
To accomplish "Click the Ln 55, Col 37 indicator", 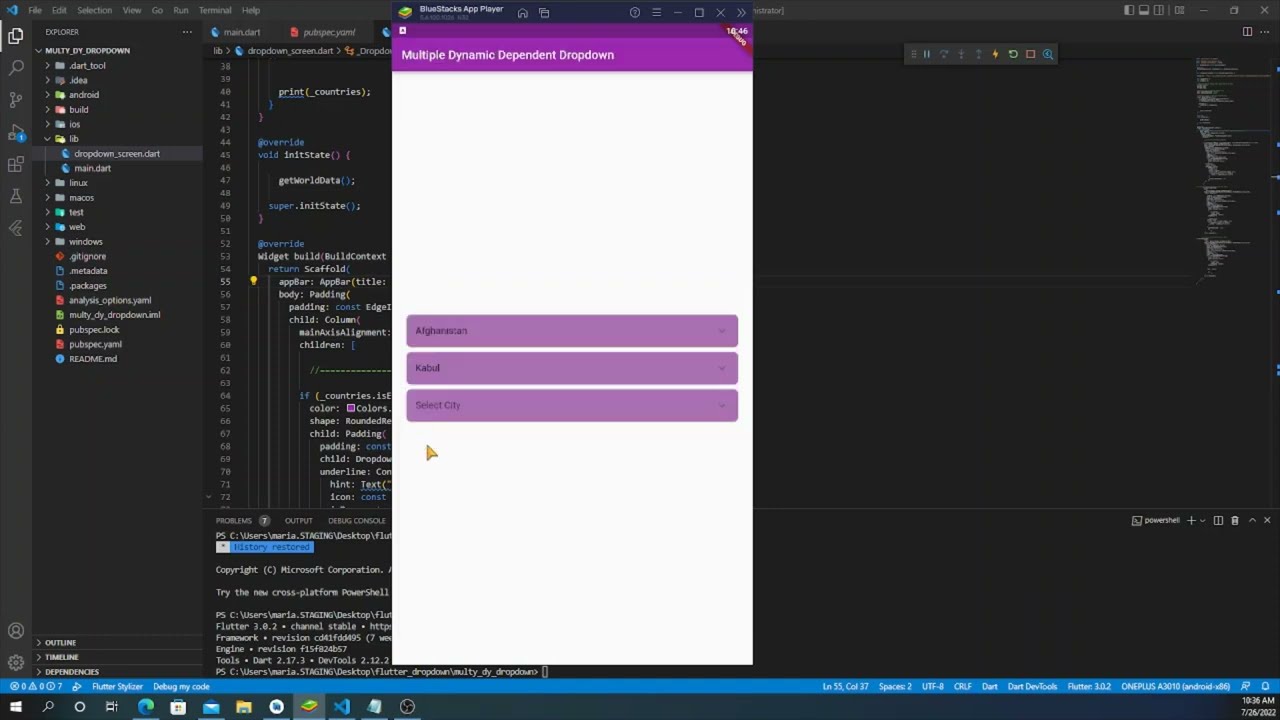I will [845, 687].
